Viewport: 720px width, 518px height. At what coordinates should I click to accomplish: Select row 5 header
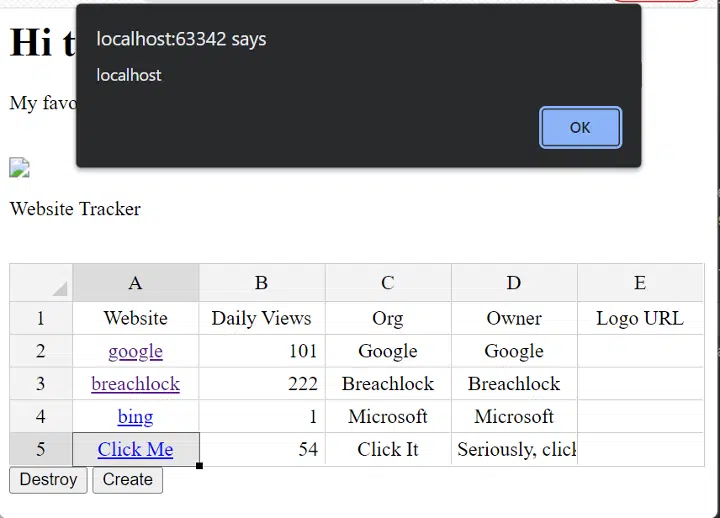(41, 449)
